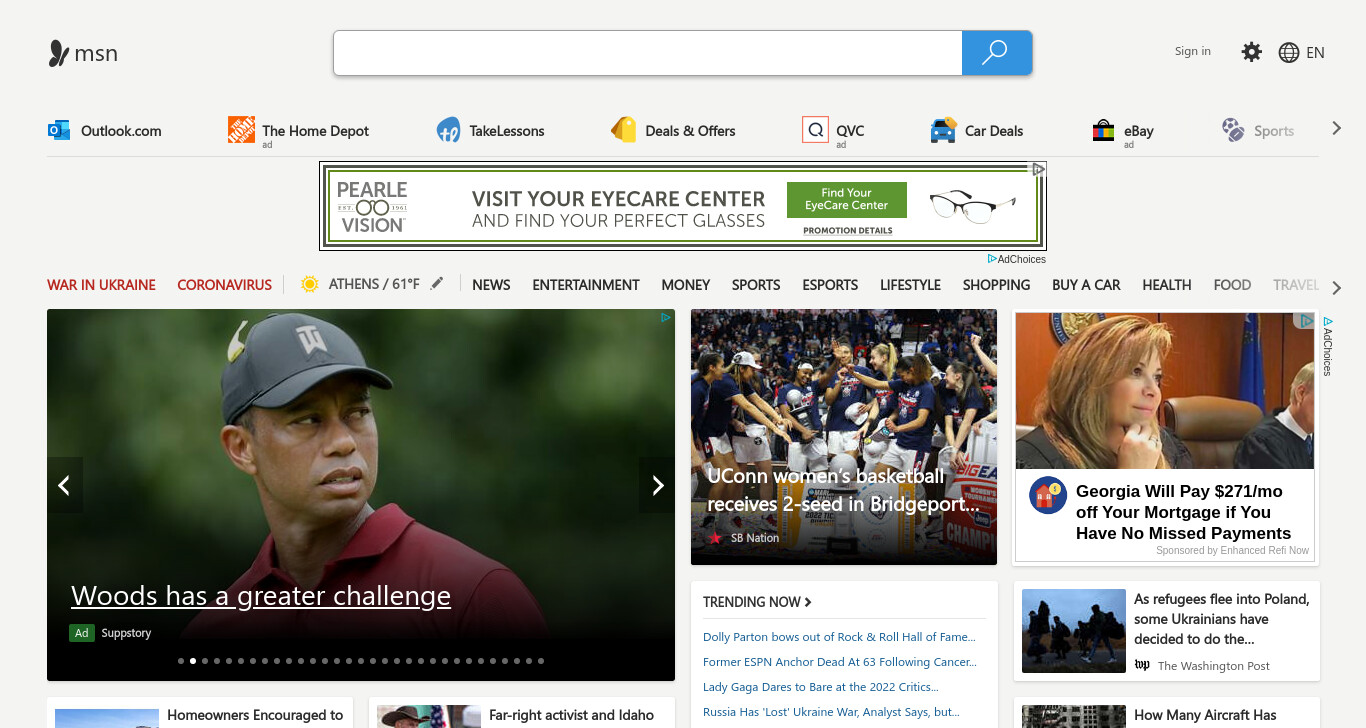The image size is (1366, 728).
Task: Open How Many Aircraft Has article
Action: [x=1205, y=715]
